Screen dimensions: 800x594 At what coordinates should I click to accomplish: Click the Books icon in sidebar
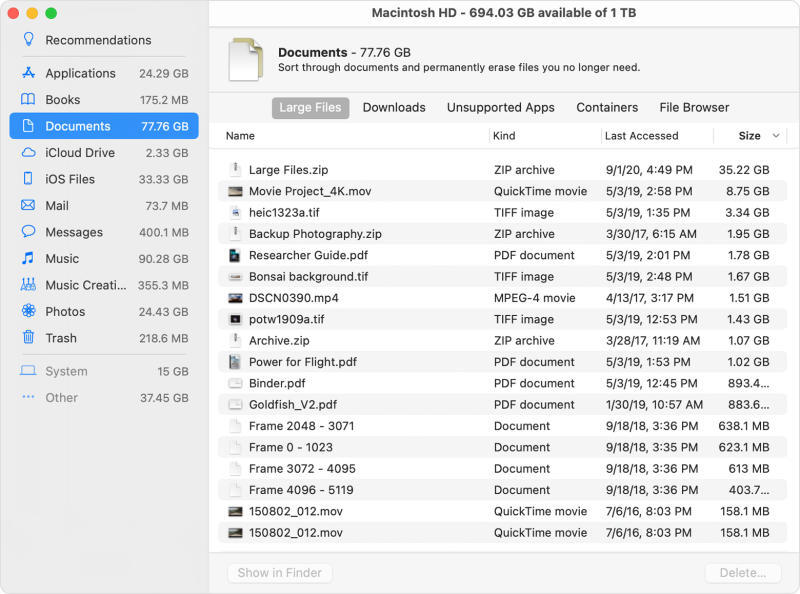pos(28,100)
